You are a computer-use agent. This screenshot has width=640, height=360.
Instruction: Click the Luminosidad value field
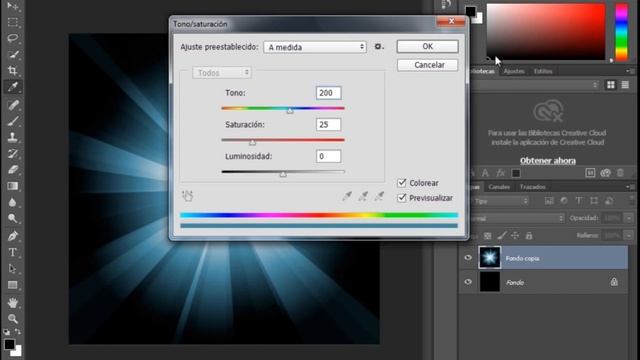[x=328, y=156]
